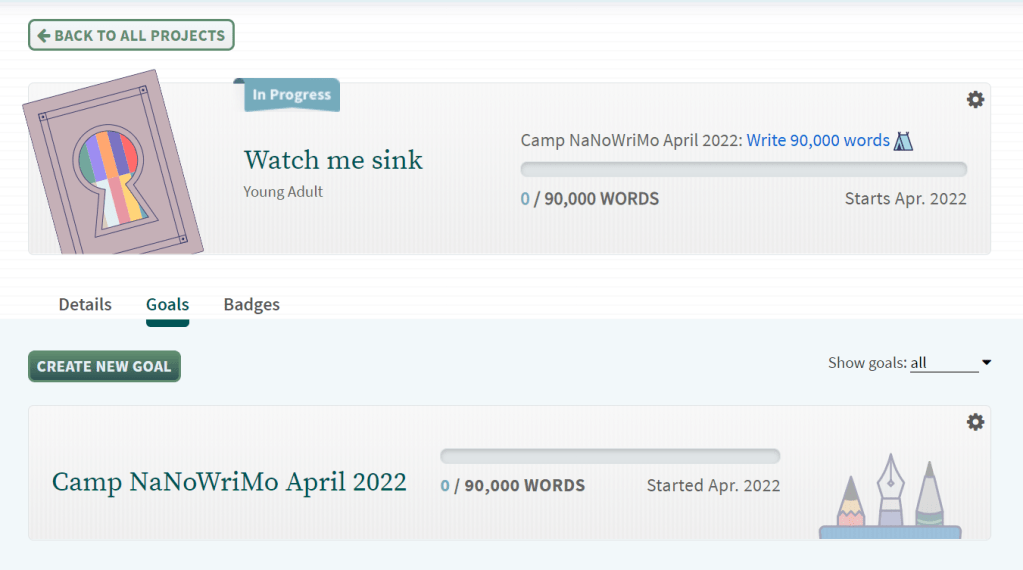Image resolution: width=1023 pixels, height=570 pixels.
Task: Click the camp tent icon
Action: tap(903, 140)
